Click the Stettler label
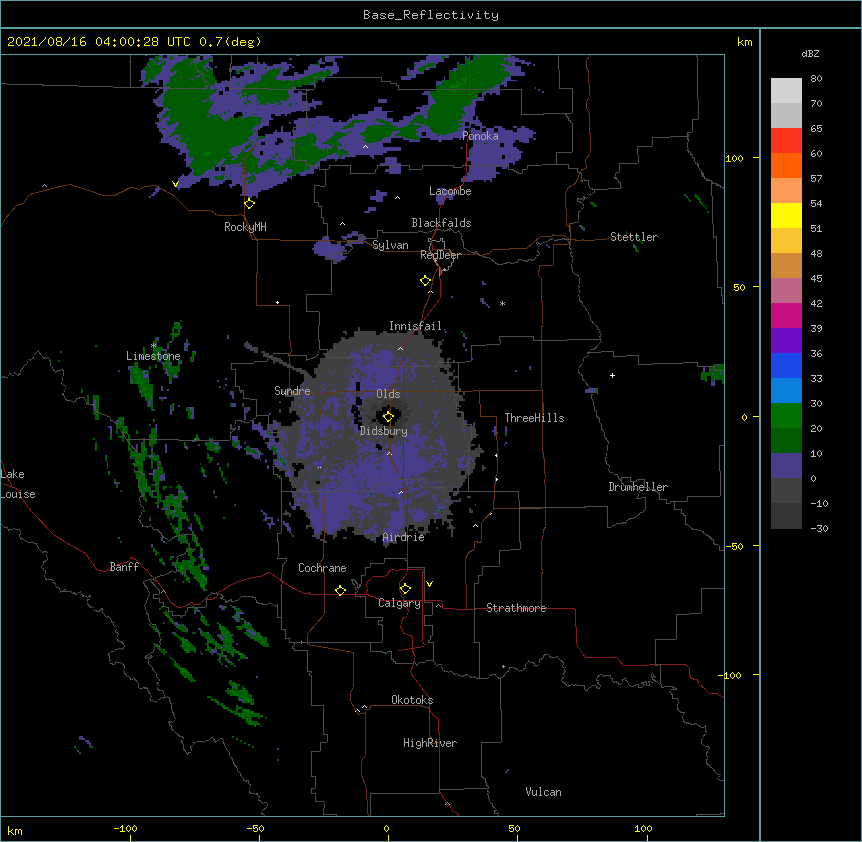The height and width of the screenshot is (842, 862). 634,237
